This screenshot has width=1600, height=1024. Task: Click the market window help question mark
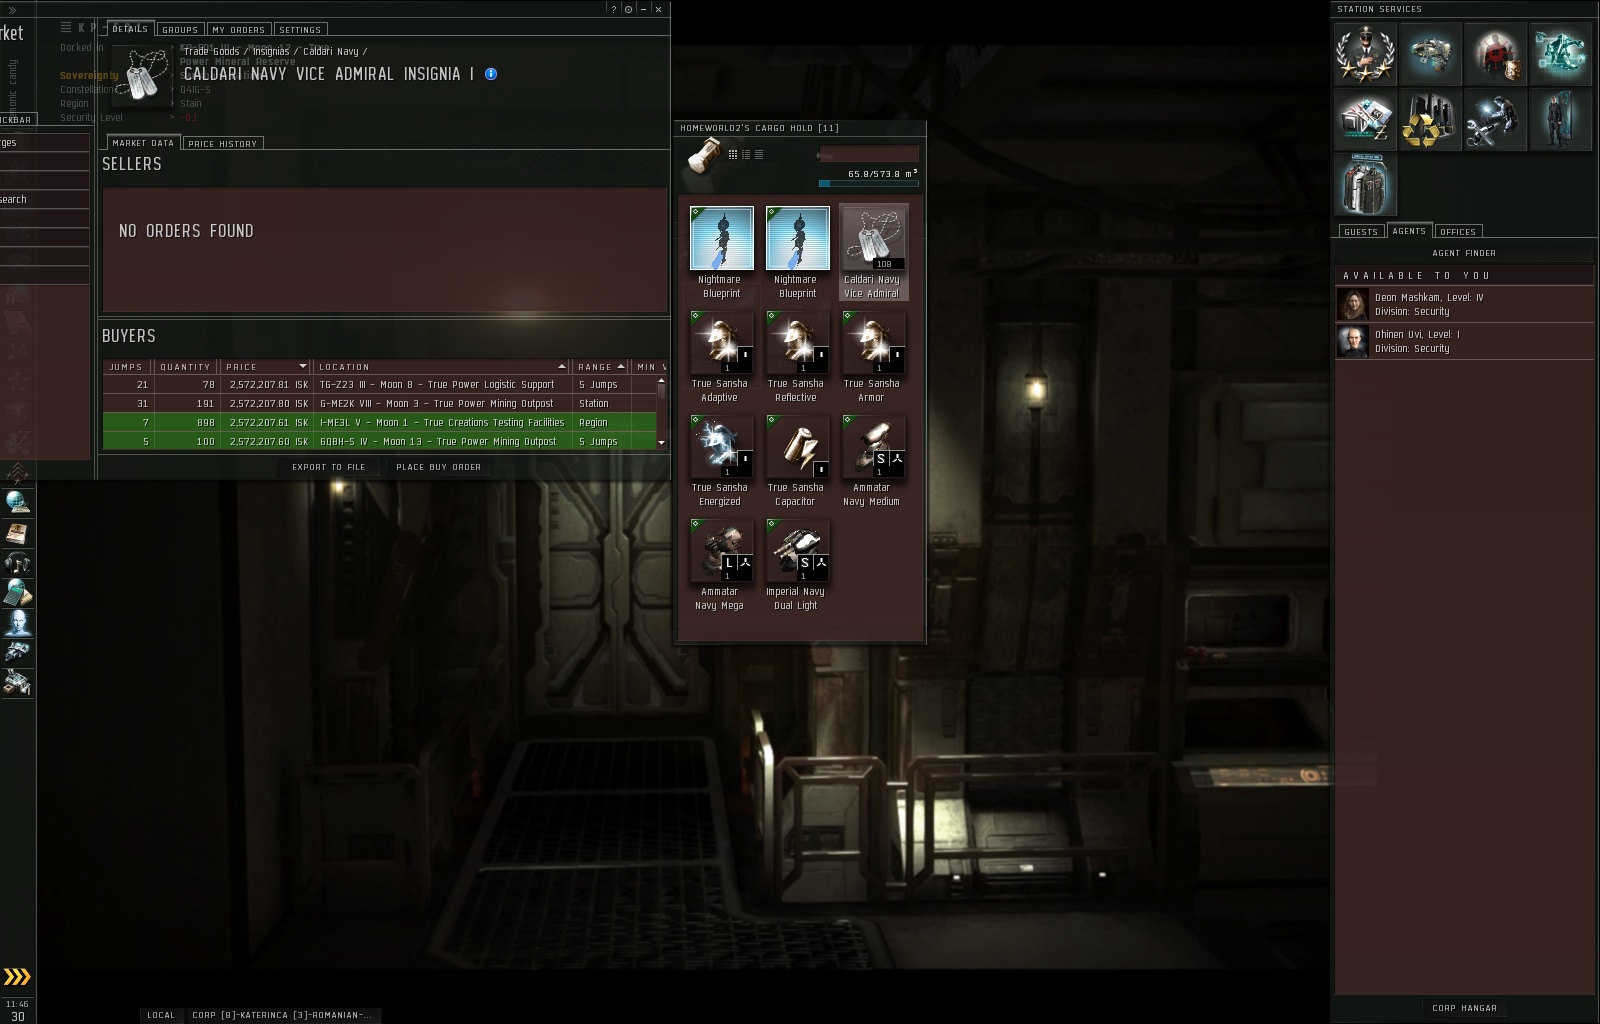614,9
